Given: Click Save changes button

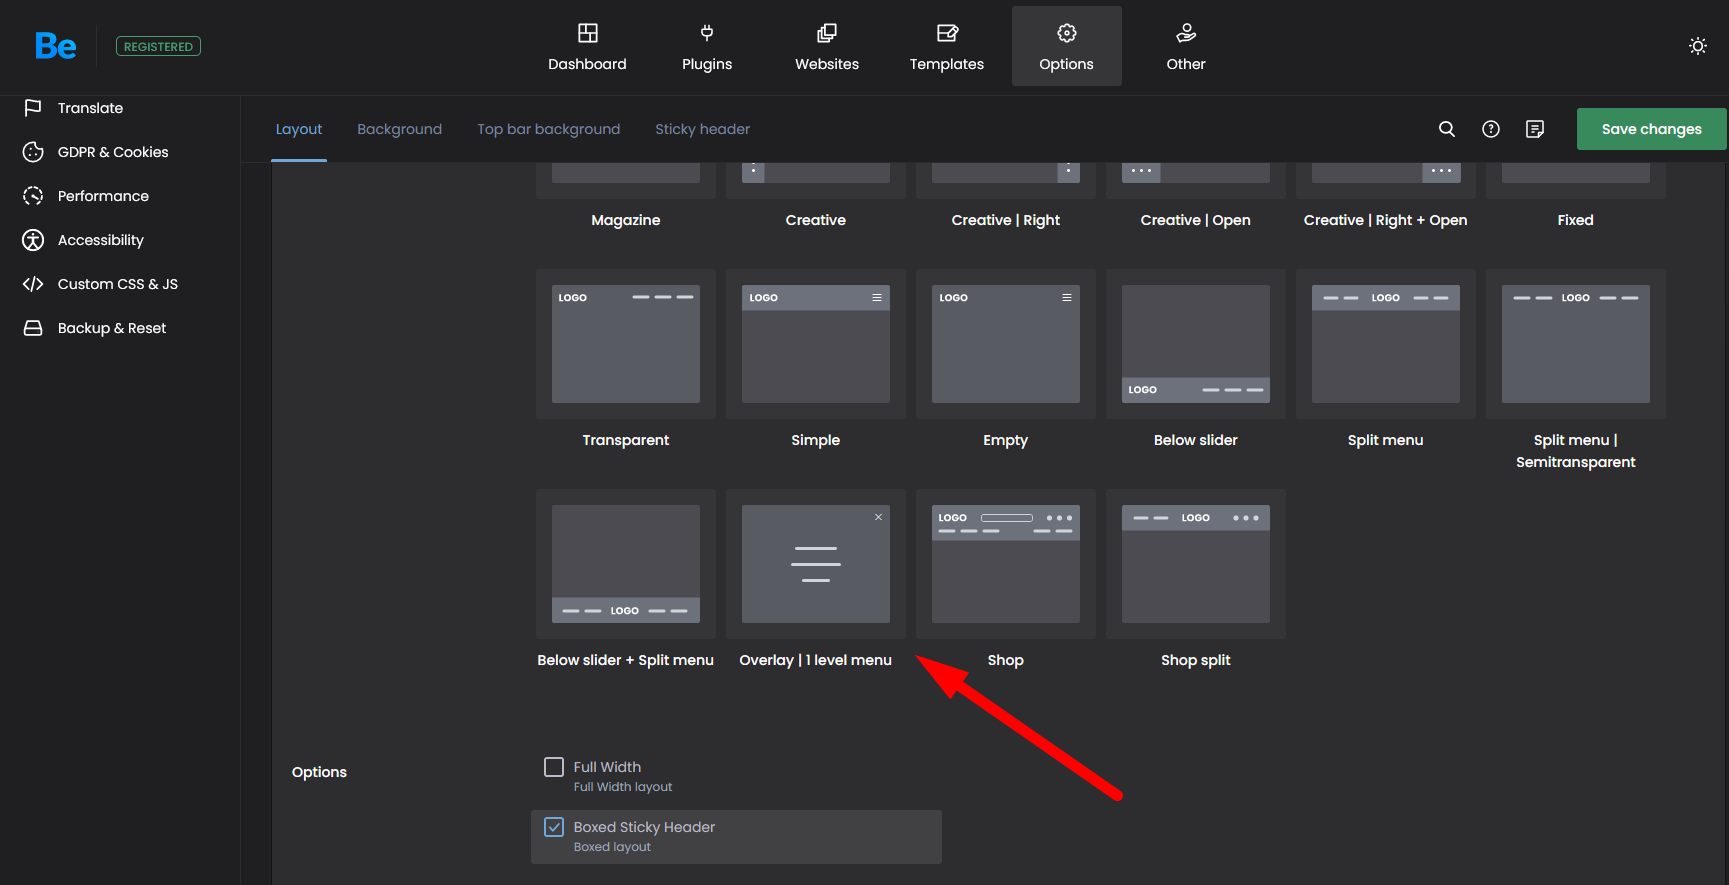Looking at the screenshot, I should click(1651, 129).
